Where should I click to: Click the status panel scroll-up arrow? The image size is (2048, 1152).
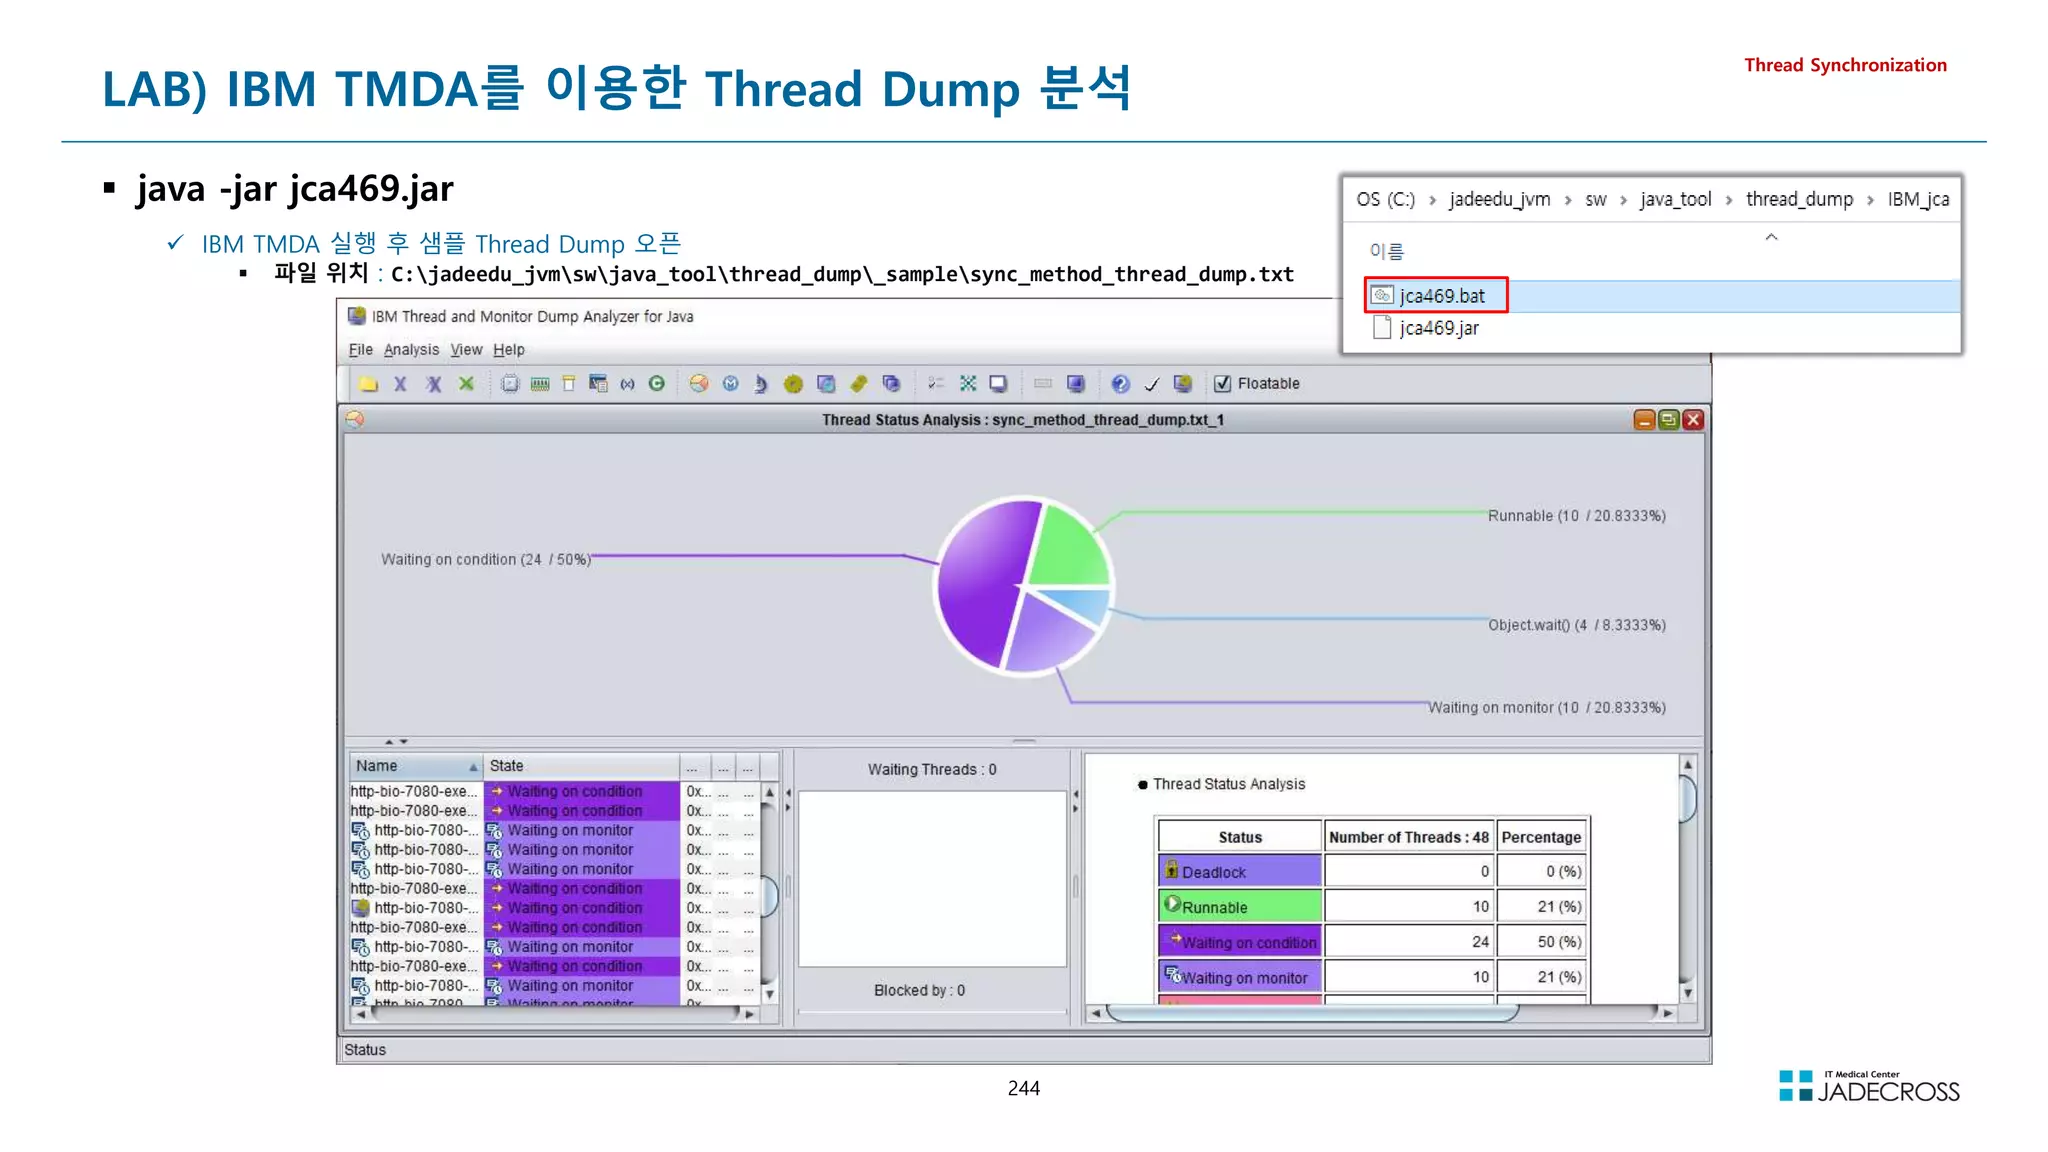coord(1688,765)
